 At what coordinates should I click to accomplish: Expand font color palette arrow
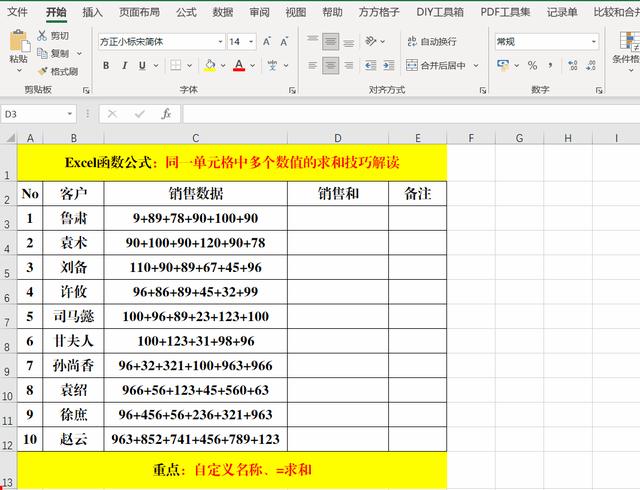click(x=253, y=65)
